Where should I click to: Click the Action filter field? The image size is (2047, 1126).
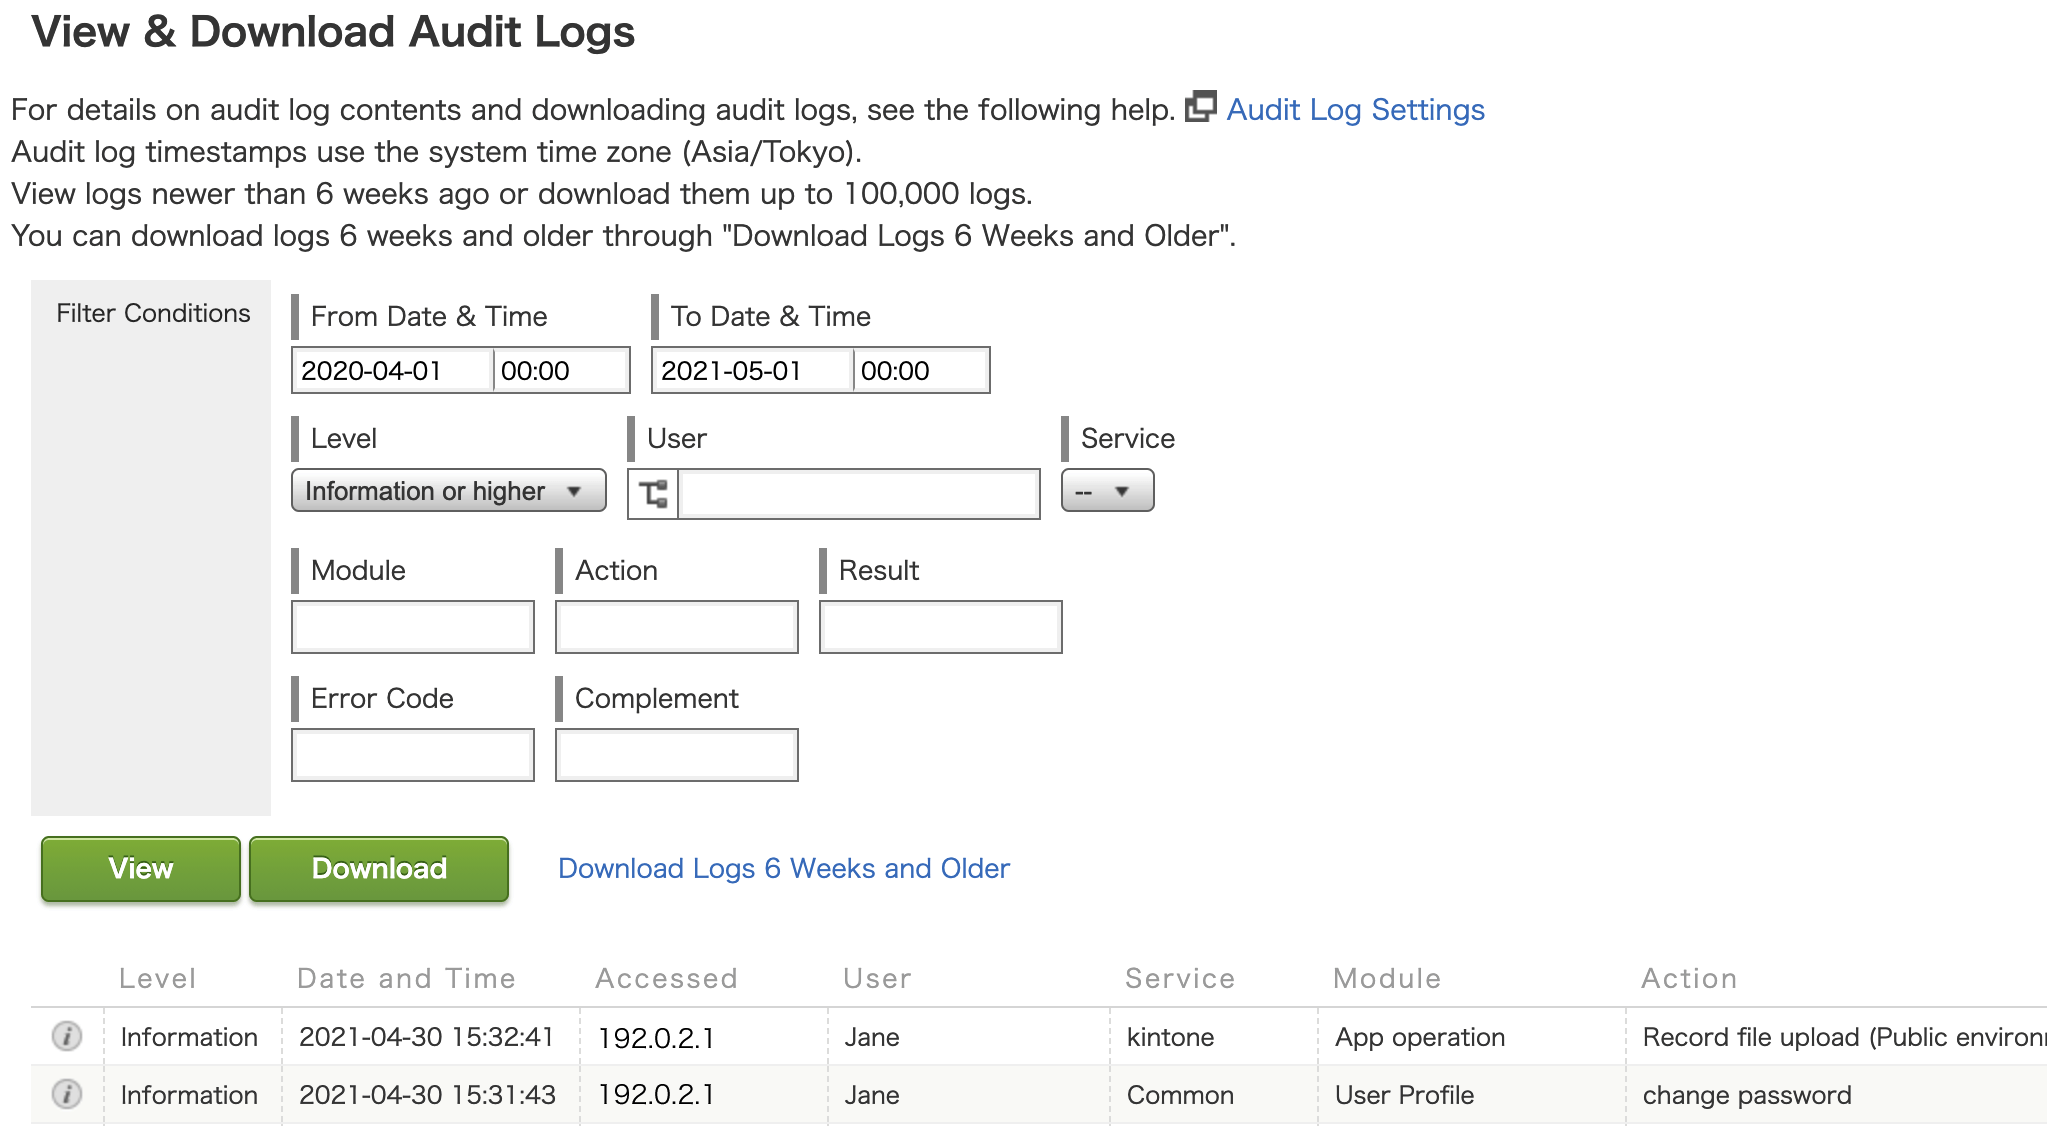pyautogui.click(x=676, y=627)
